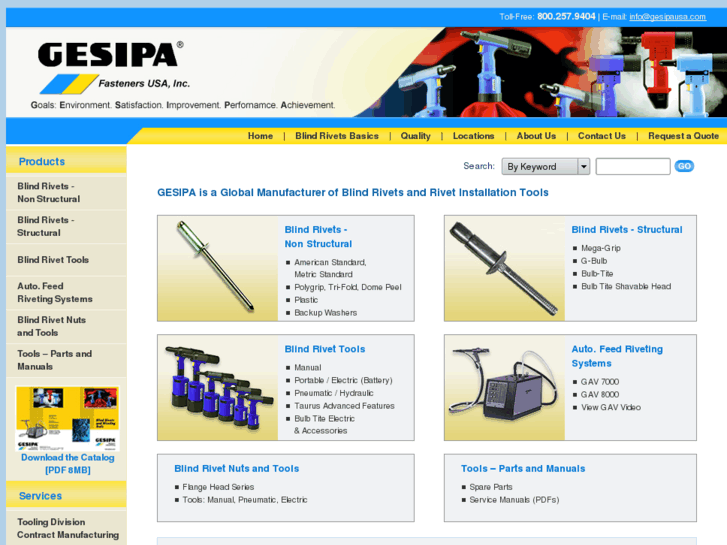727x545 pixels.
Task: Open the Blind Rivet Tools card heading
Action: tap(325, 349)
